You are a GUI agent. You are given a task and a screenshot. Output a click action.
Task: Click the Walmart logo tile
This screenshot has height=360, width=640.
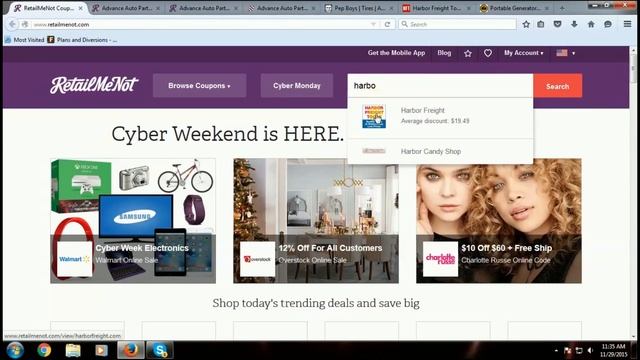tap(74, 259)
